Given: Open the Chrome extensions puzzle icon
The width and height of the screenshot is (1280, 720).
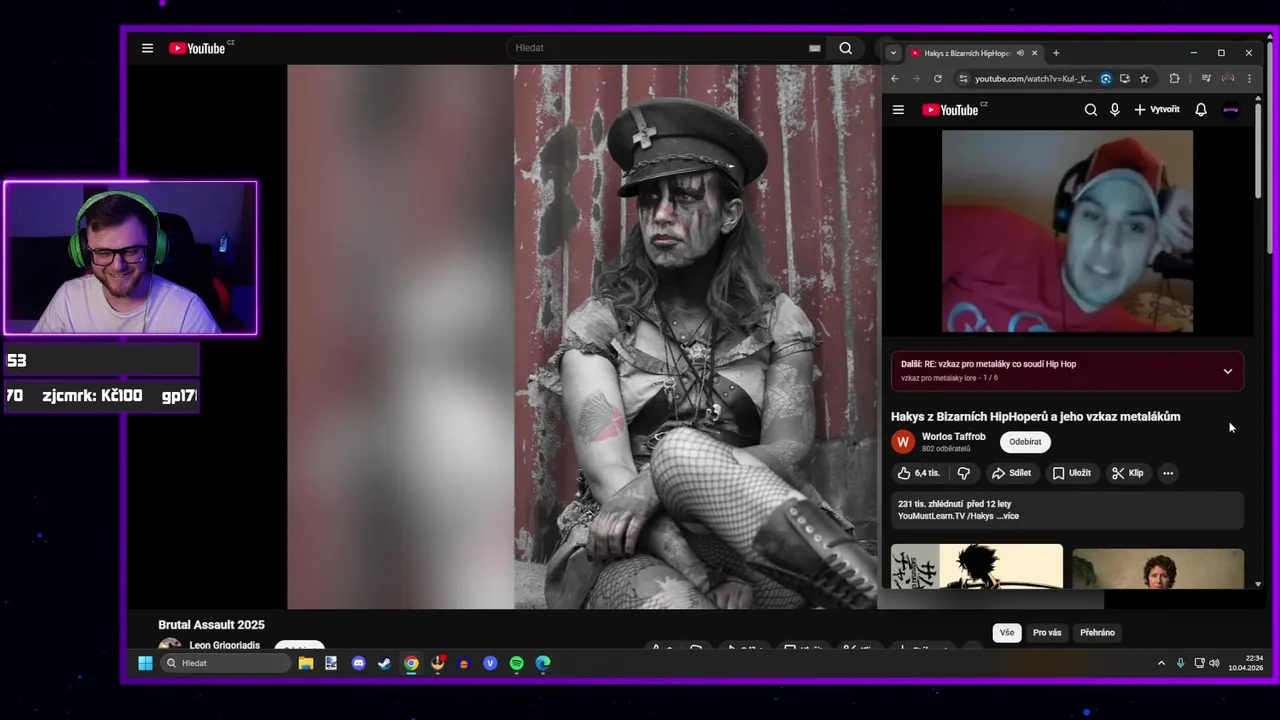Looking at the screenshot, I should tap(1174, 79).
